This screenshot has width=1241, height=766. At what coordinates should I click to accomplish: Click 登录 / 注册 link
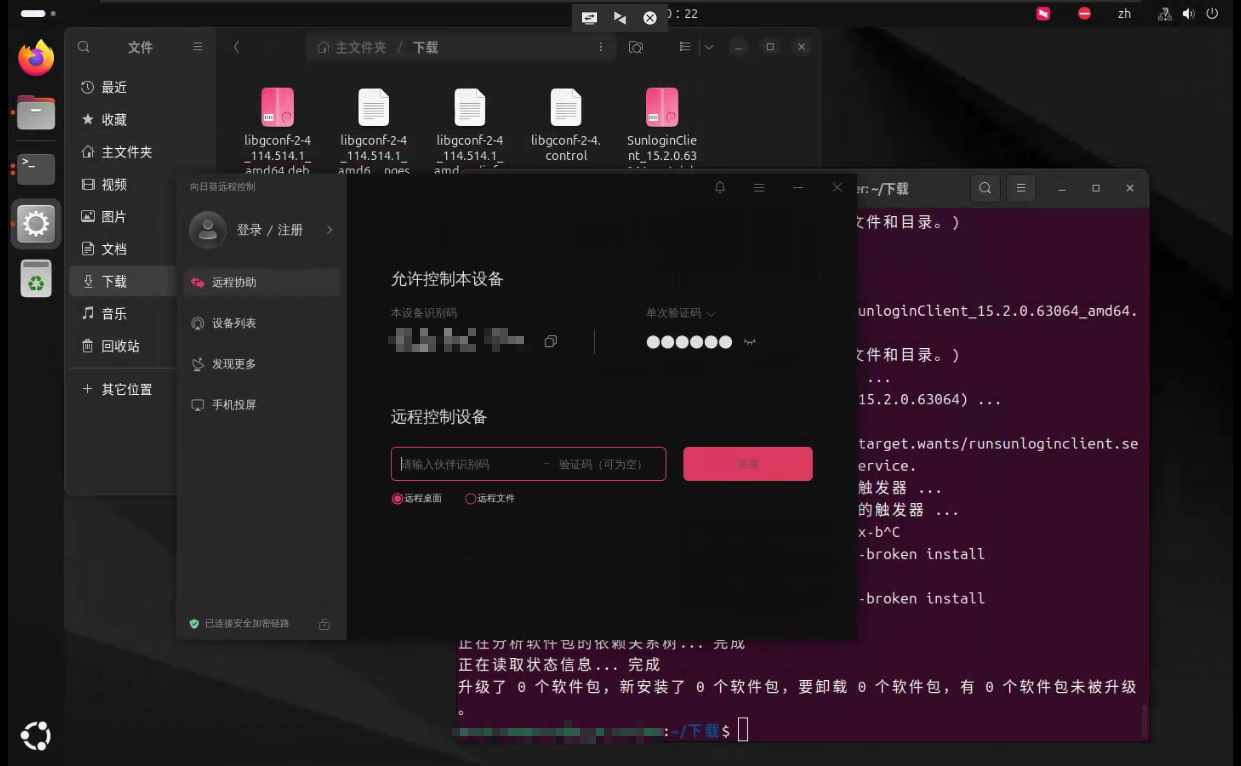(269, 230)
